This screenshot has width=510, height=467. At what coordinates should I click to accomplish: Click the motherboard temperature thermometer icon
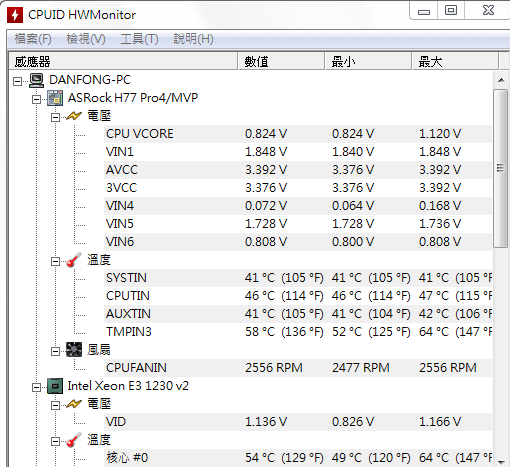(x=74, y=260)
